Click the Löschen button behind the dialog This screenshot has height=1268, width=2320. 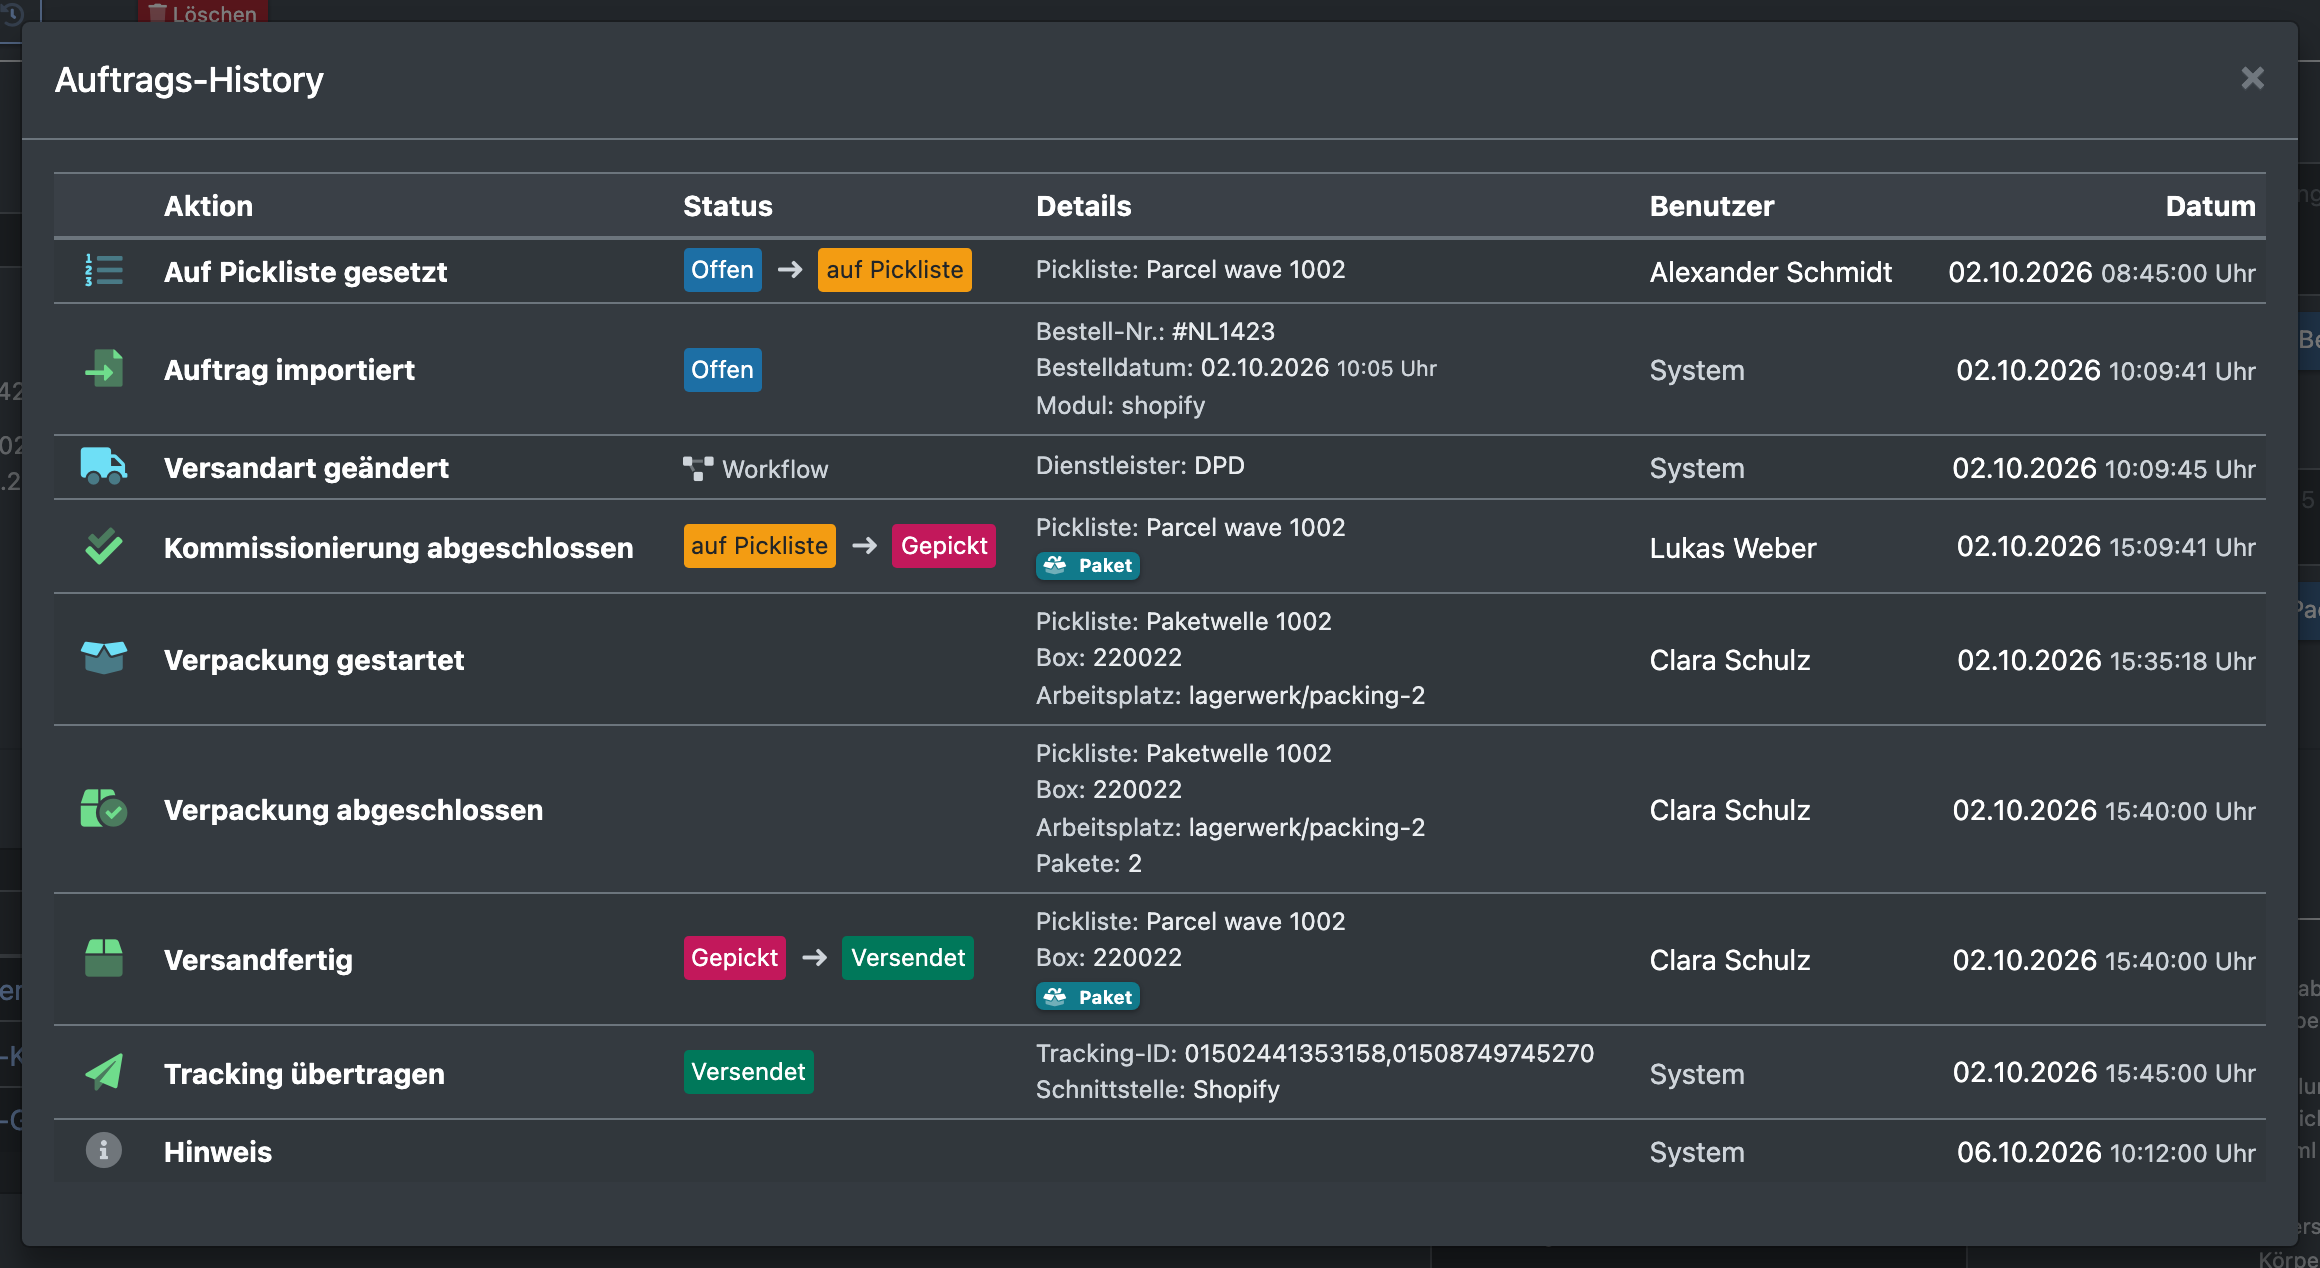click(x=203, y=12)
